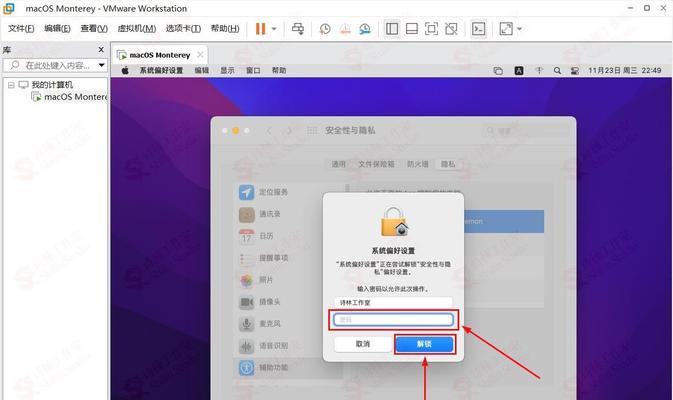Open the macOS 编辑 menu
Screen dimensions: 673x400
201,70
